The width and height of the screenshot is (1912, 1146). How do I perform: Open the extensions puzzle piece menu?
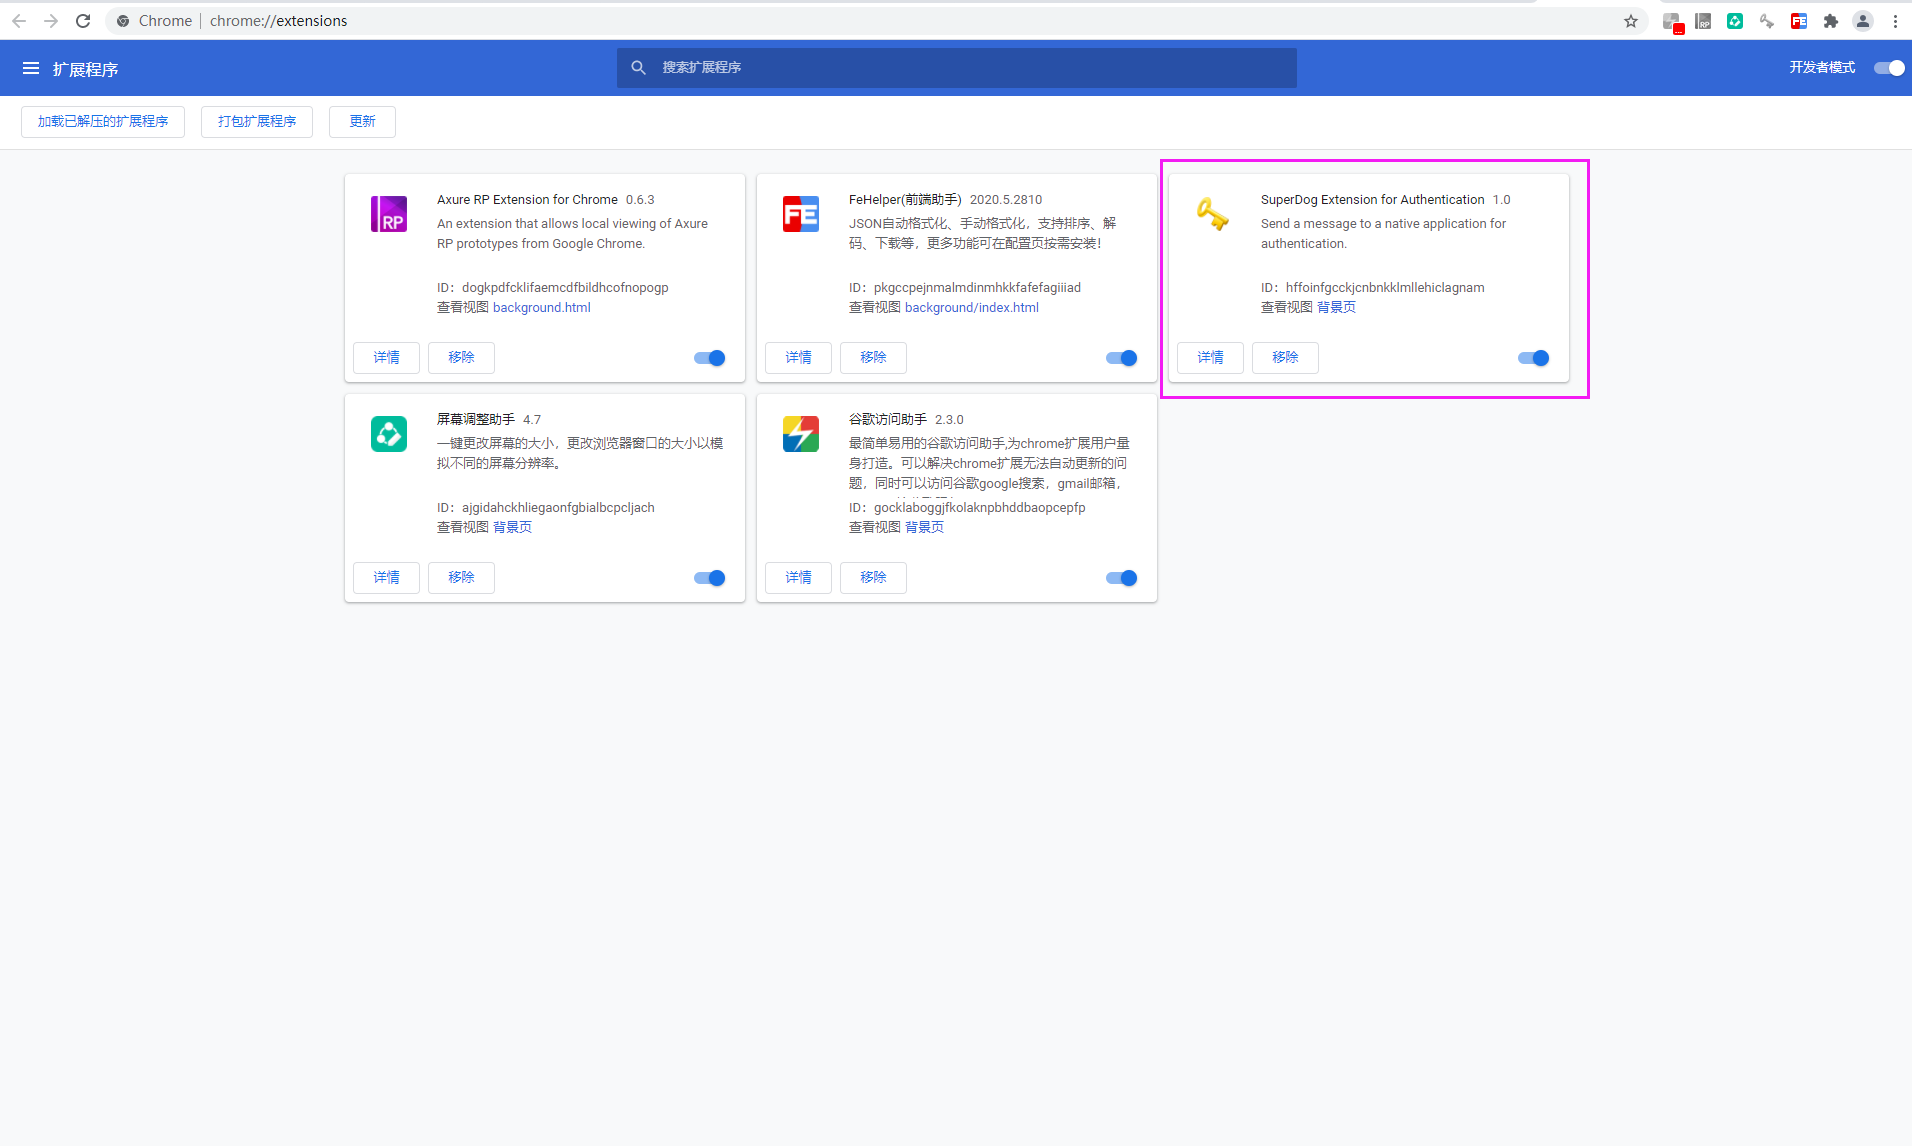pyautogui.click(x=1831, y=21)
